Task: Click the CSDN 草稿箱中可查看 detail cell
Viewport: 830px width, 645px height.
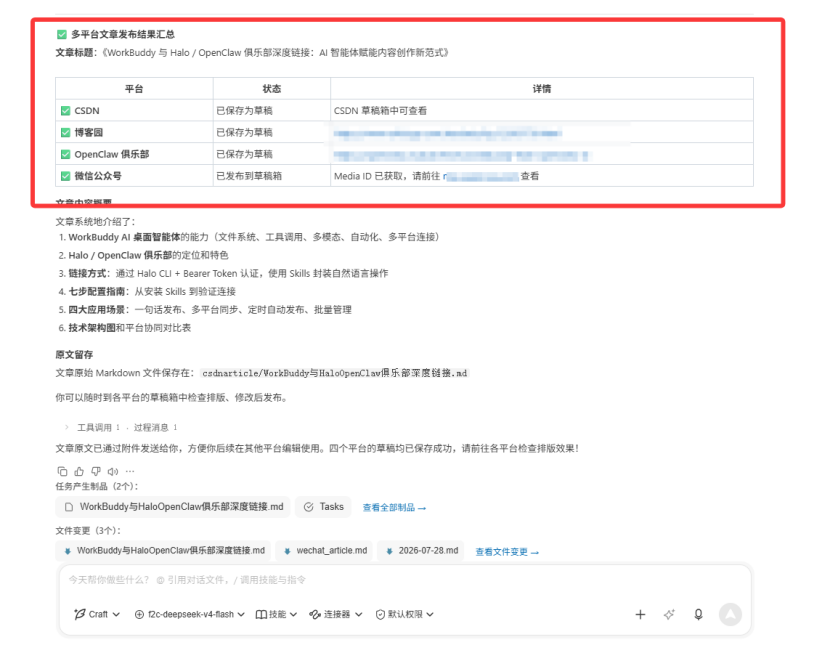Action: tap(542, 111)
